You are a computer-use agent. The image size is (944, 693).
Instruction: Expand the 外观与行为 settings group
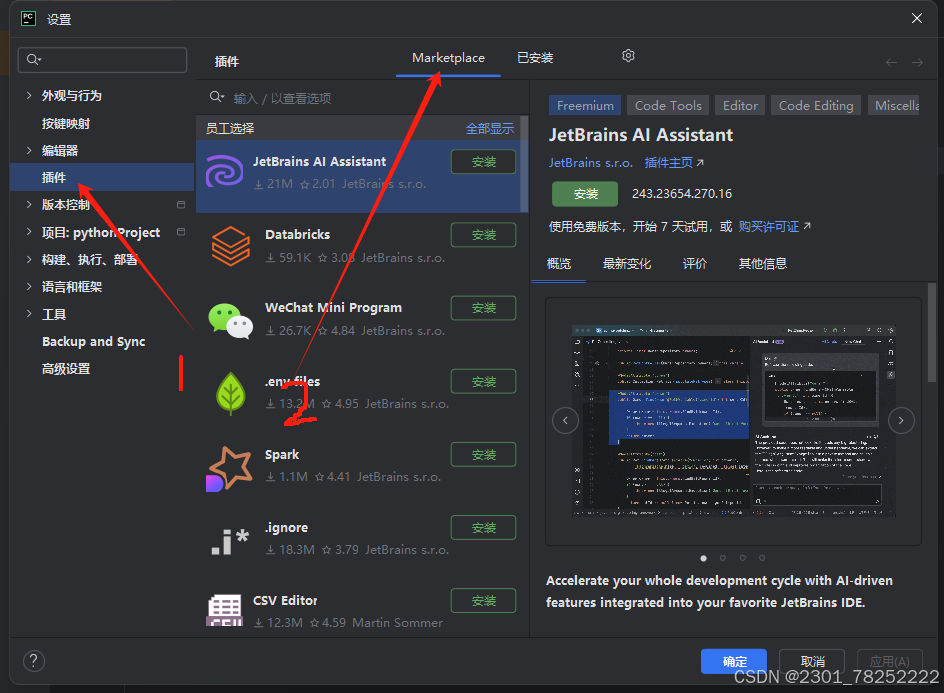tap(29, 95)
